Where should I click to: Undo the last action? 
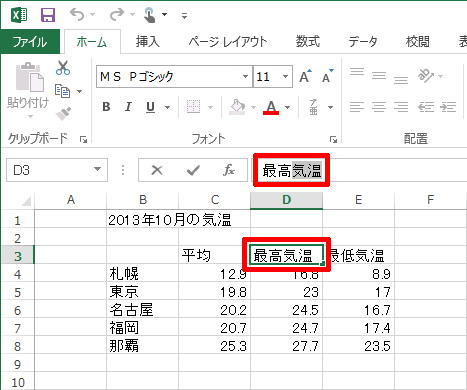point(77,15)
